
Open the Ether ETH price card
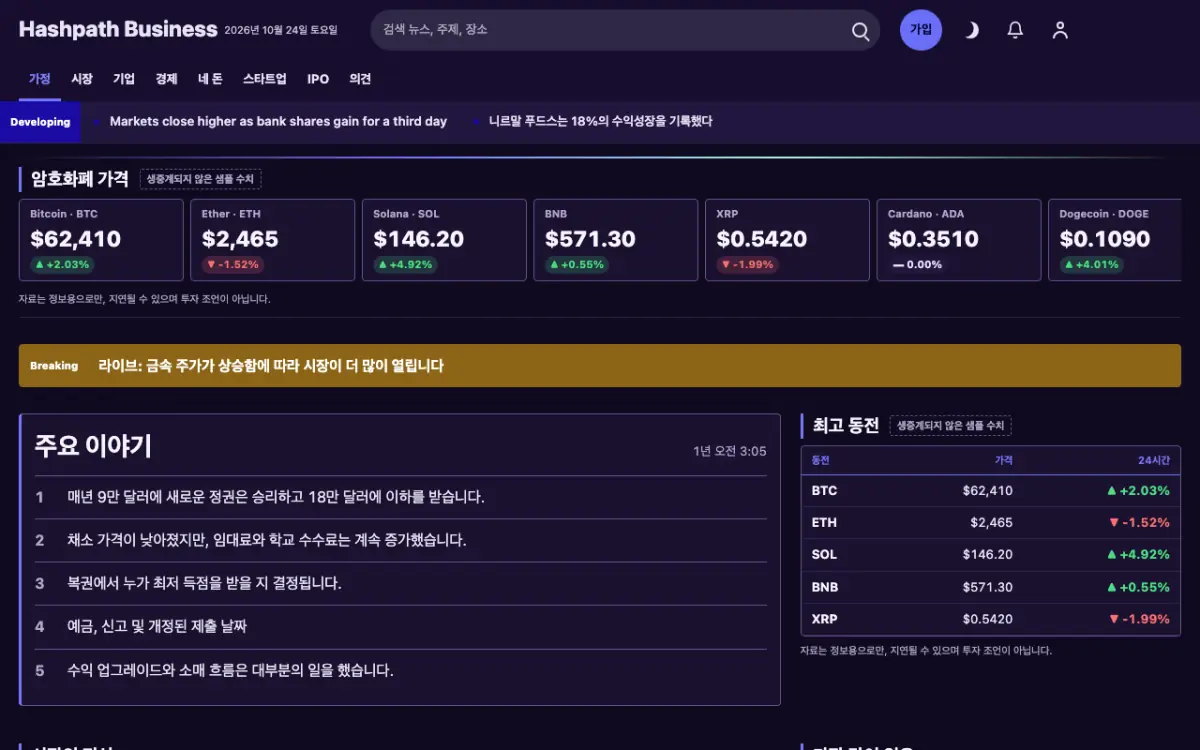coord(273,240)
